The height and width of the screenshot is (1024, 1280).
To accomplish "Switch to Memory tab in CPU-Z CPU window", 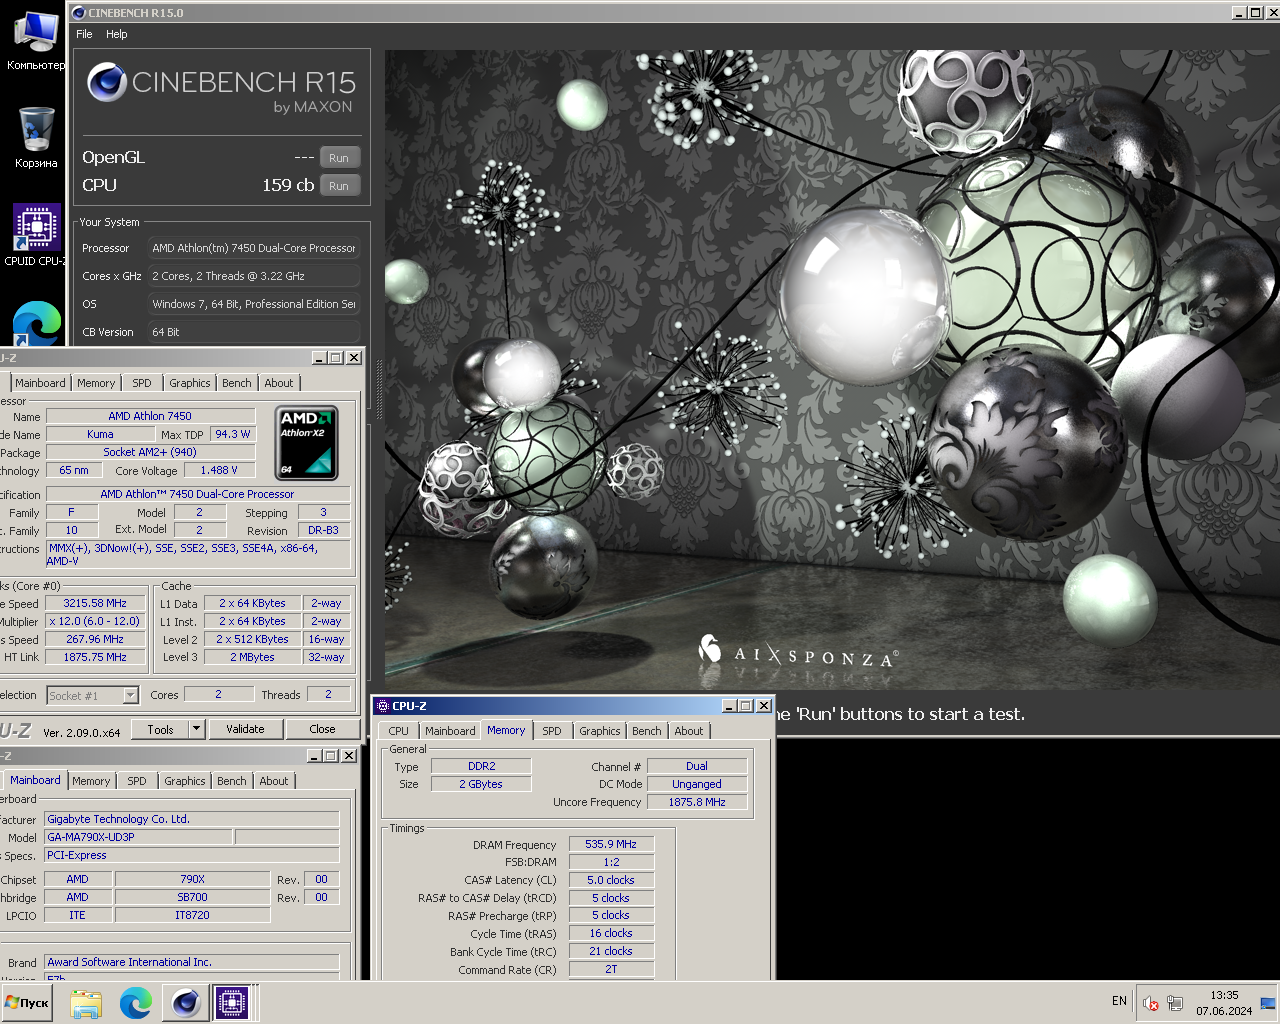I will point(96,383).
